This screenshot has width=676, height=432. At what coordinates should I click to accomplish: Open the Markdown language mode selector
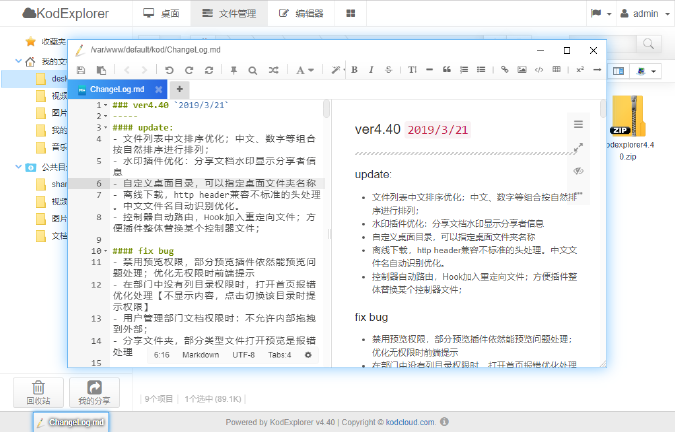point(200,354)
